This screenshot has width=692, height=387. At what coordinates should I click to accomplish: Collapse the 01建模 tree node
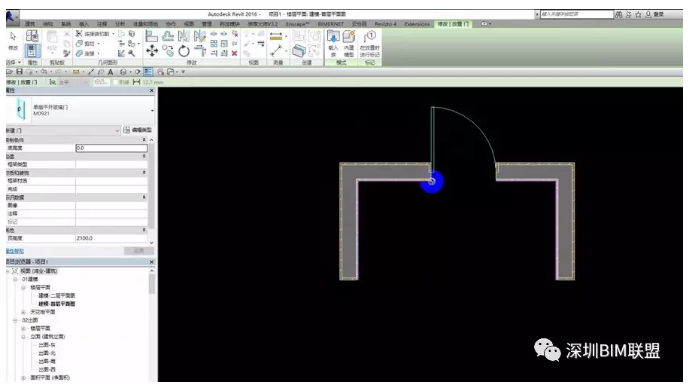click(15, 279)
